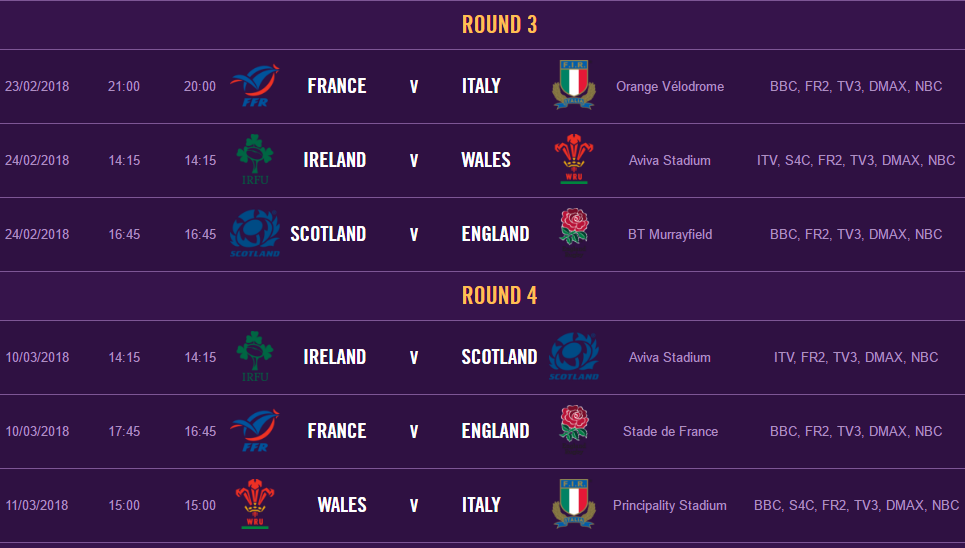This screenshot has width=965, height=548.
Task: Select the ROUND 3 heading
Action: point(499,25)
